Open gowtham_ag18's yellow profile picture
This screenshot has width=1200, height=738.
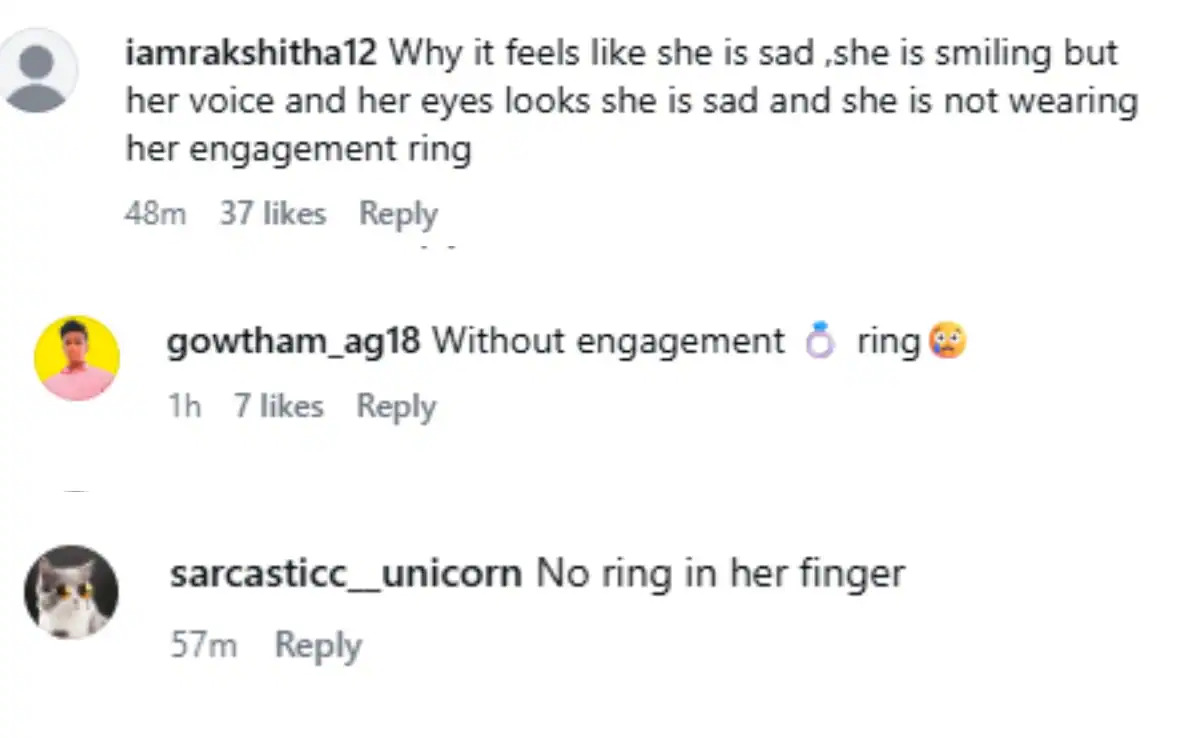point(77,359)
